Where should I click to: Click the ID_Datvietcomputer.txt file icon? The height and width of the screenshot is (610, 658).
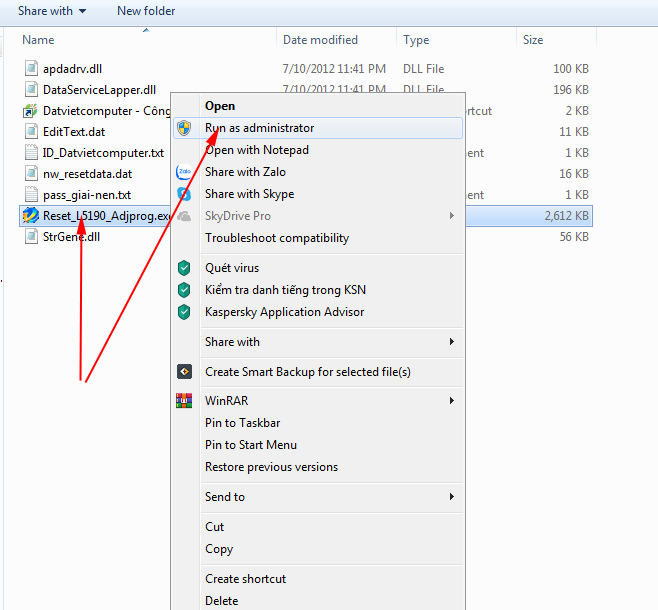point(31,152)
